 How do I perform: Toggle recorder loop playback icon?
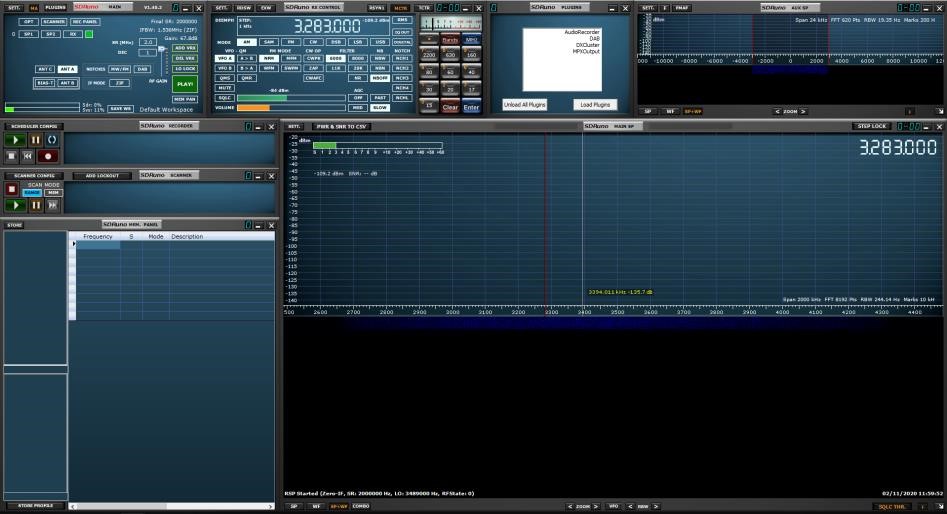pos(52,141)
